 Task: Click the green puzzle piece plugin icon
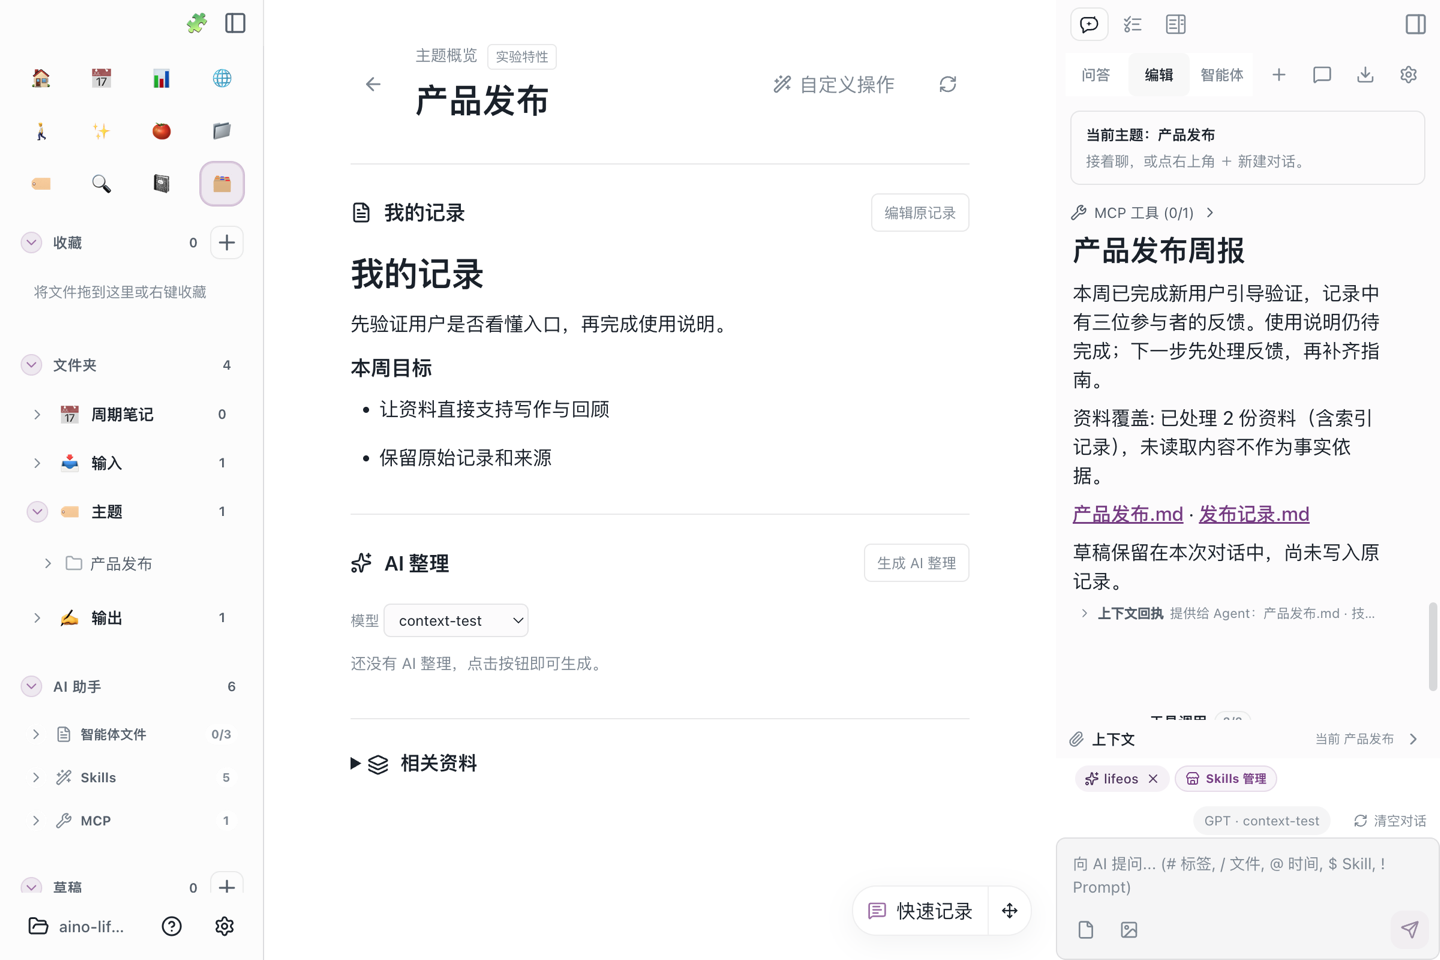pyautogui.click(x=197, y=23)
